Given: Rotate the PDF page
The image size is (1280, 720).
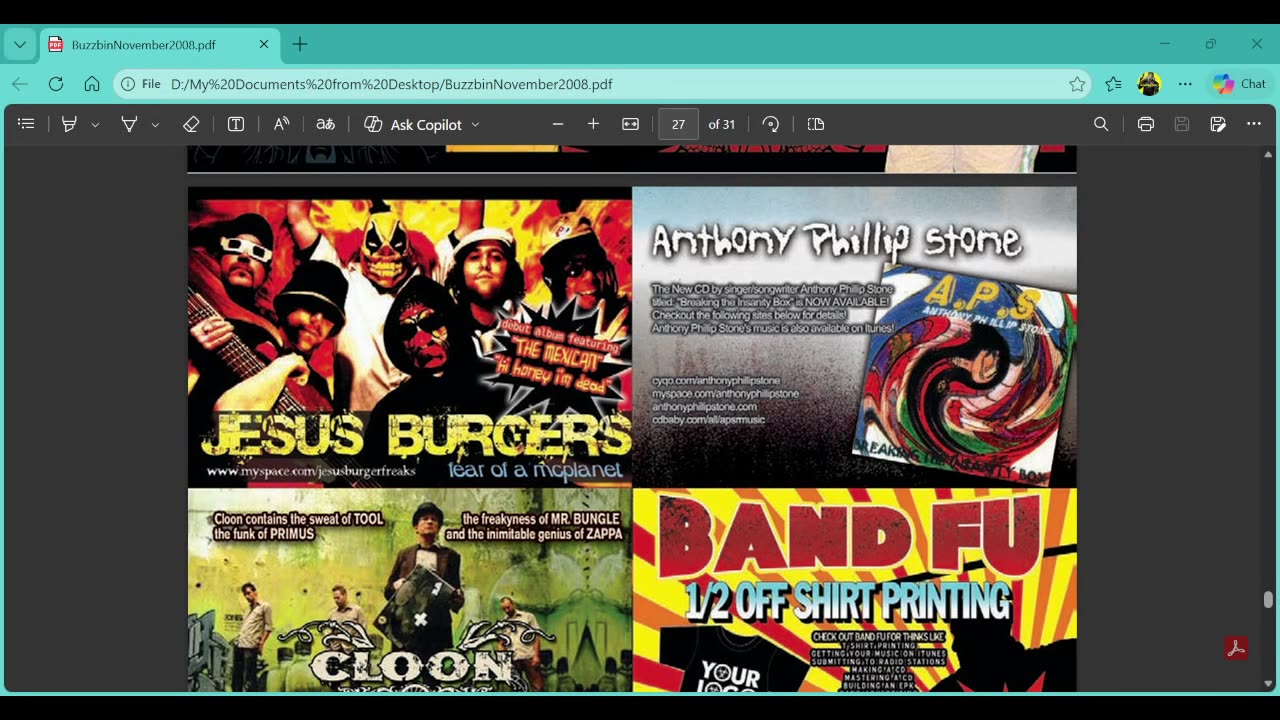Looking at the screenshot, I should click(770, 124).
